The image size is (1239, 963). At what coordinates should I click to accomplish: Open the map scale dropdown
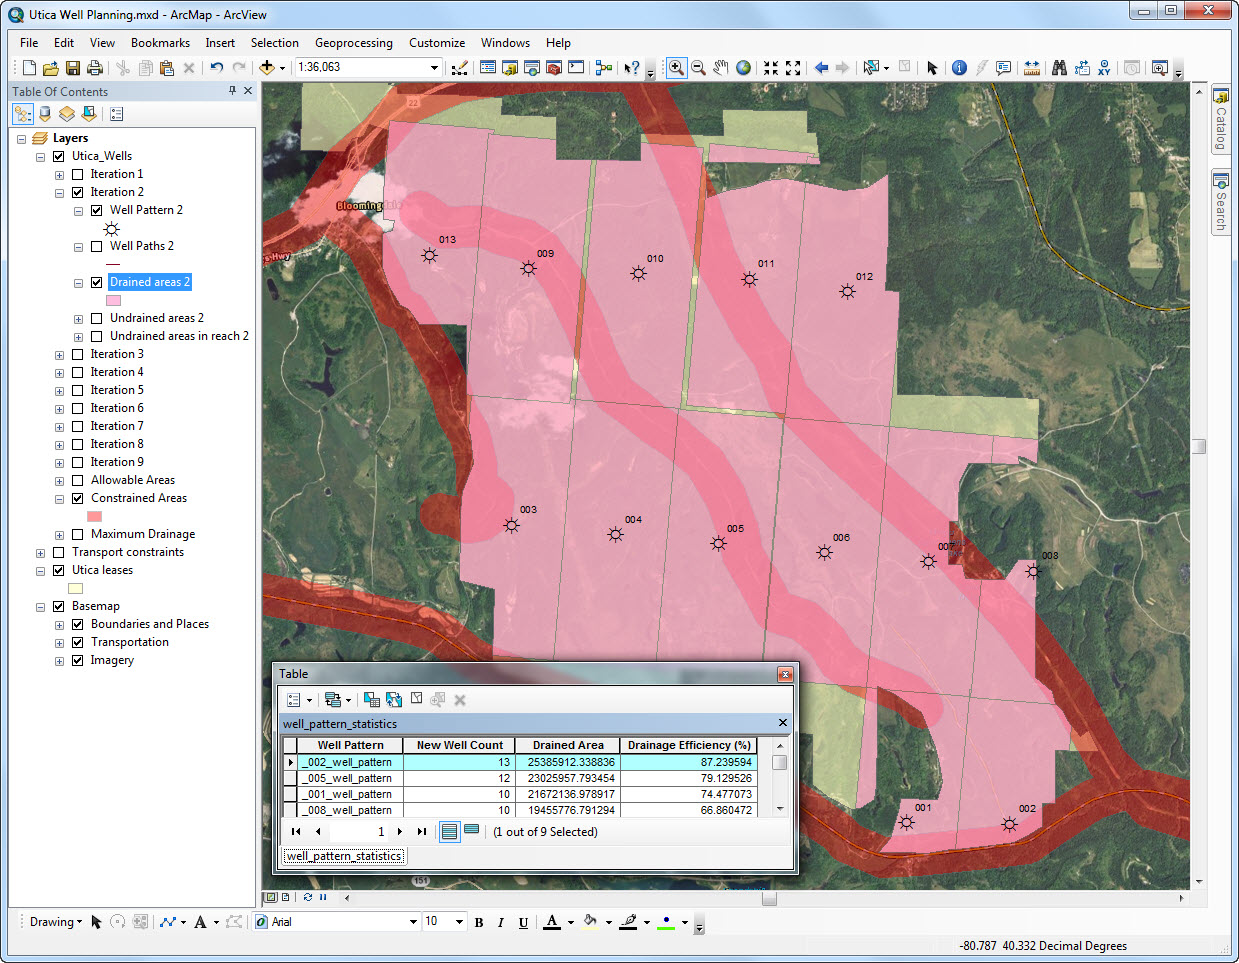click(x=434, y=68)
